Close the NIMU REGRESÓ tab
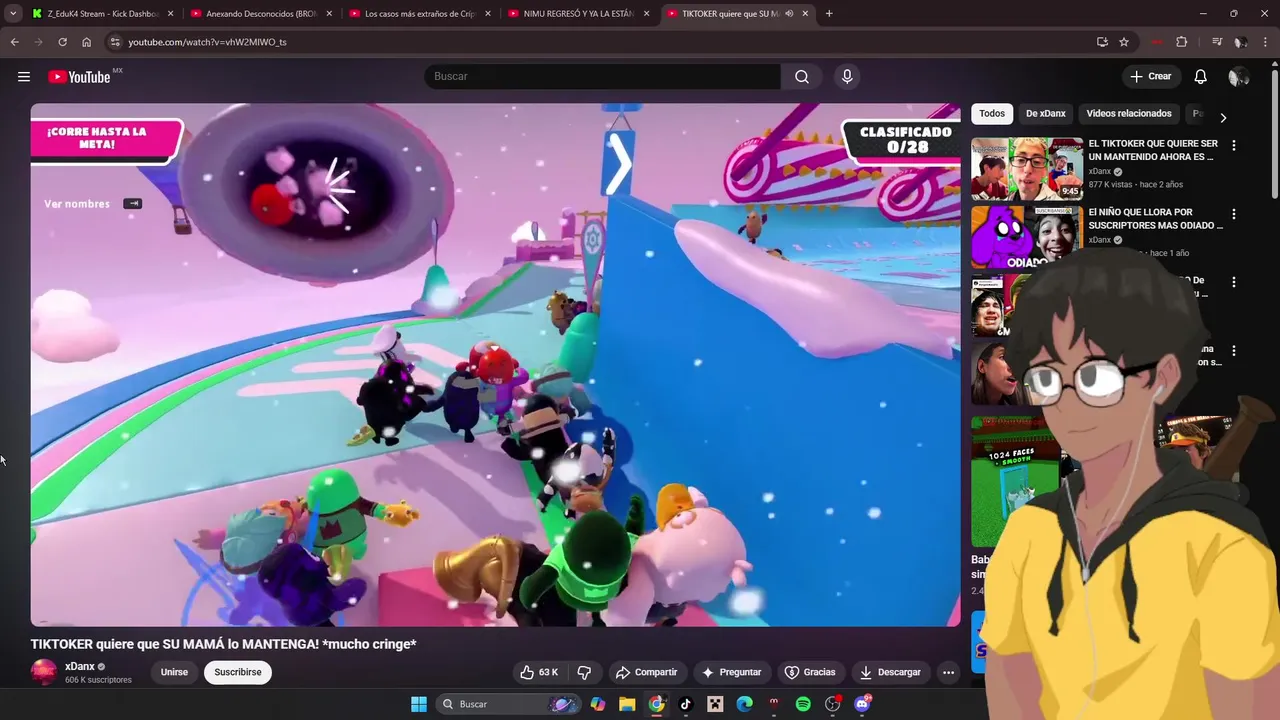 646,14
